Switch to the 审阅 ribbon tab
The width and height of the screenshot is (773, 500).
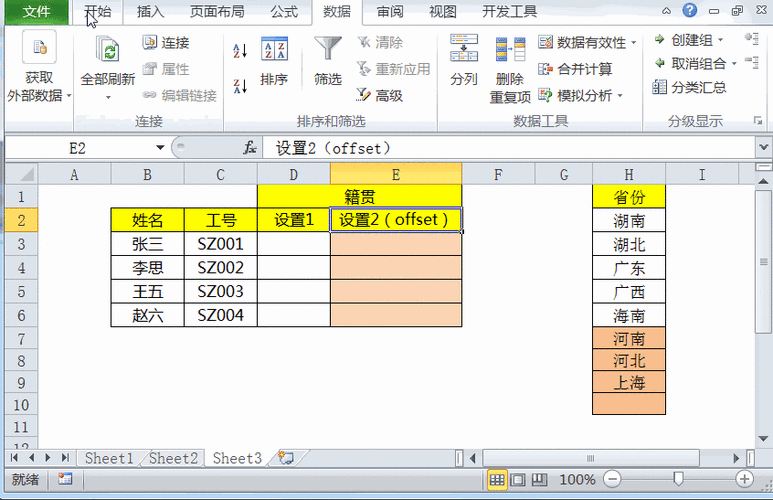390,11
